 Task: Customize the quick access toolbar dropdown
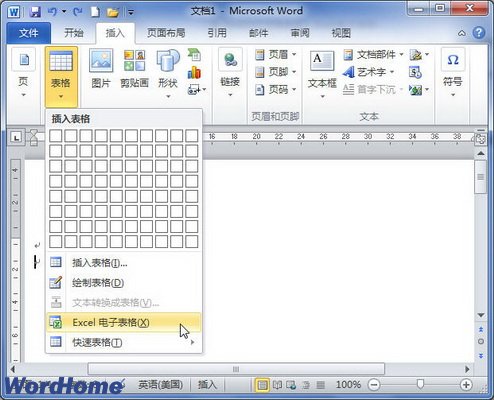131,13
